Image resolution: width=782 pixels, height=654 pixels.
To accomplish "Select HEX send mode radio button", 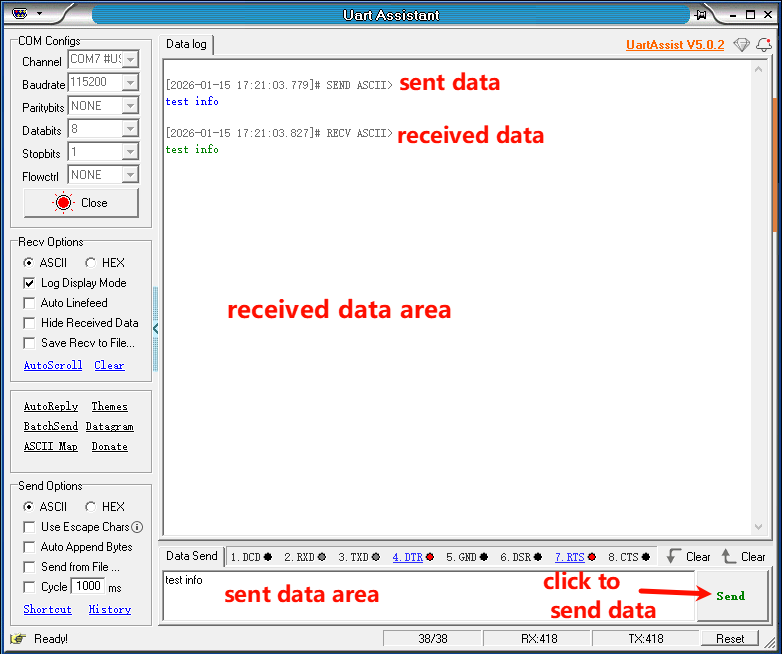I will click(x=90, y=507).
